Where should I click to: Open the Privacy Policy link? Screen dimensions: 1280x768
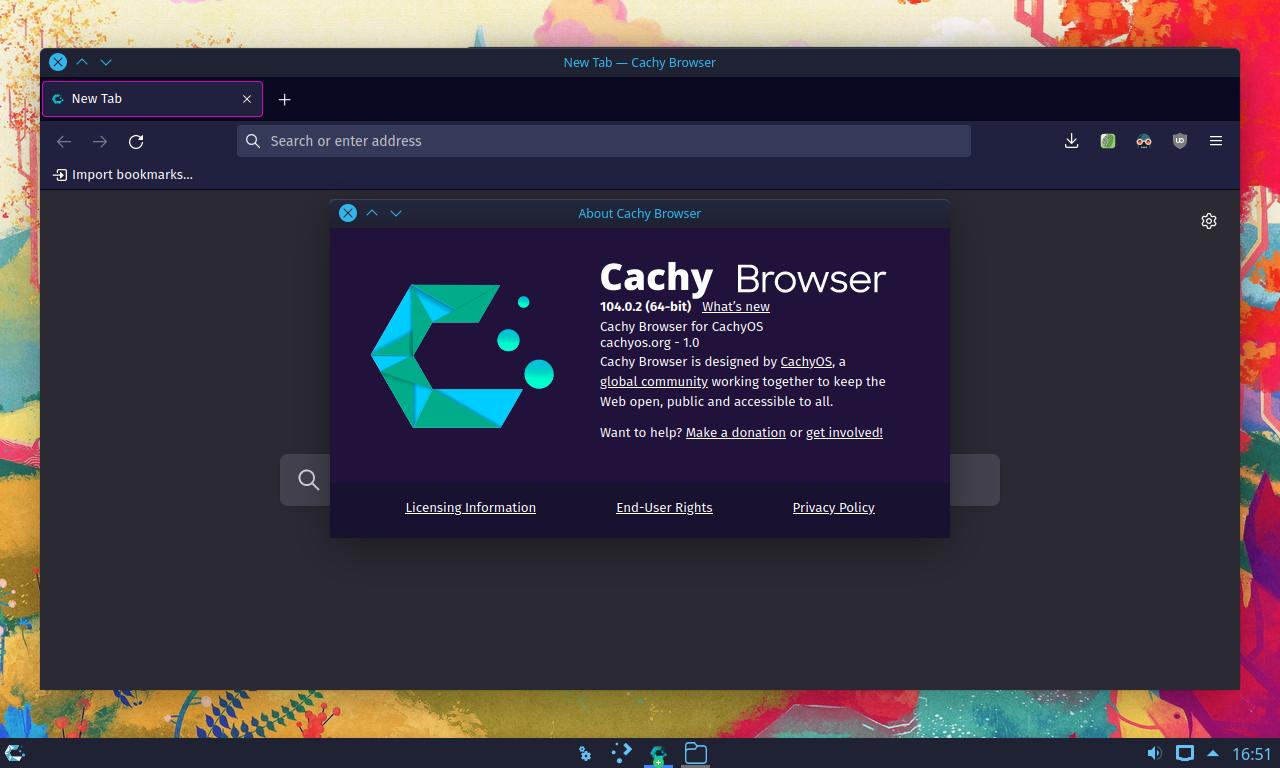[x=833, y=508]
